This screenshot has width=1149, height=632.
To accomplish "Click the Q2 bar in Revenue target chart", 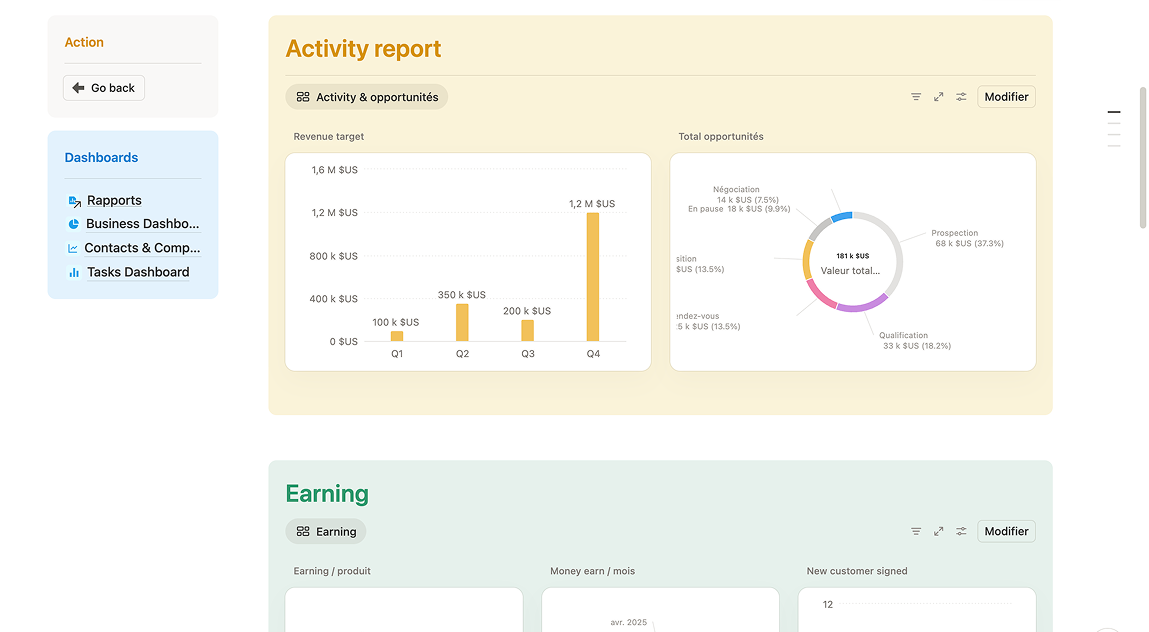I will tap(462, 323).
